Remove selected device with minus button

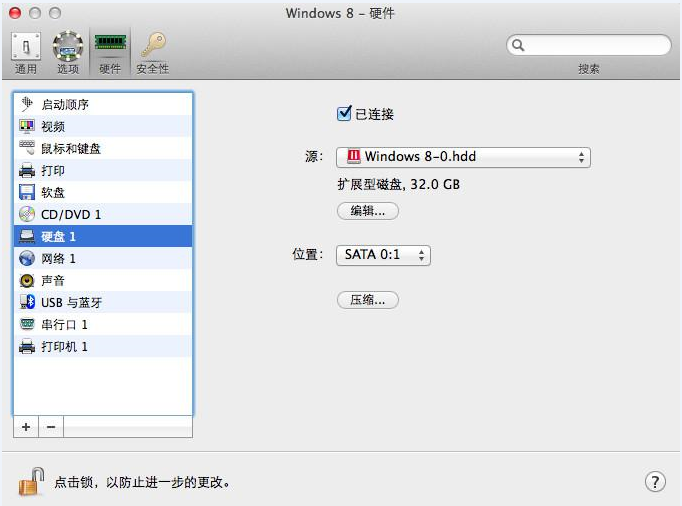click(51, 427)
